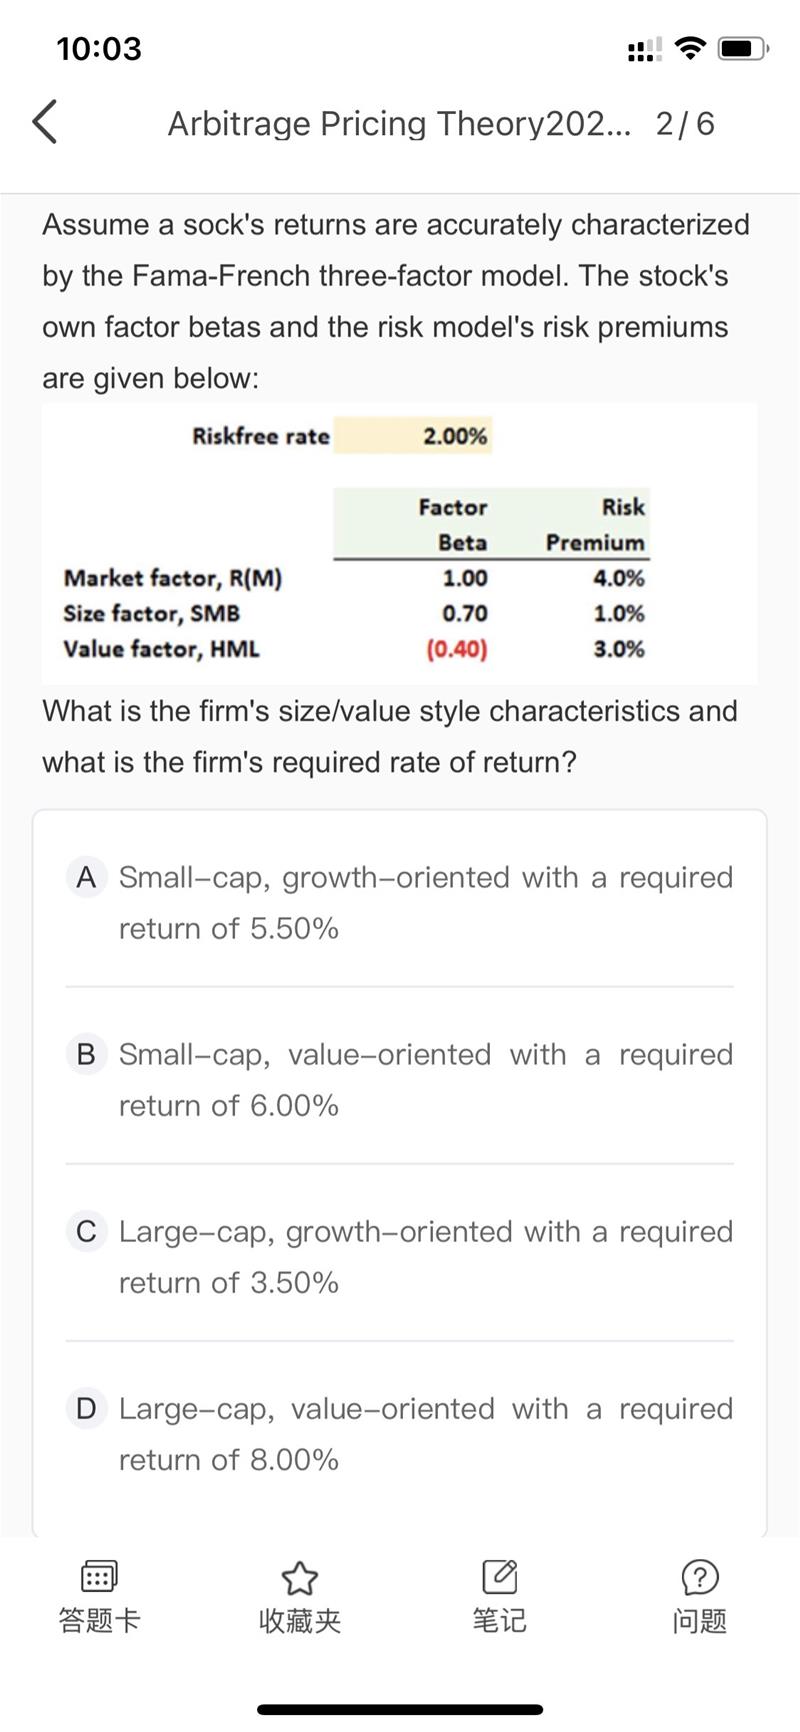
Task: Select answer option D circle
Action: coord(86,1408)
